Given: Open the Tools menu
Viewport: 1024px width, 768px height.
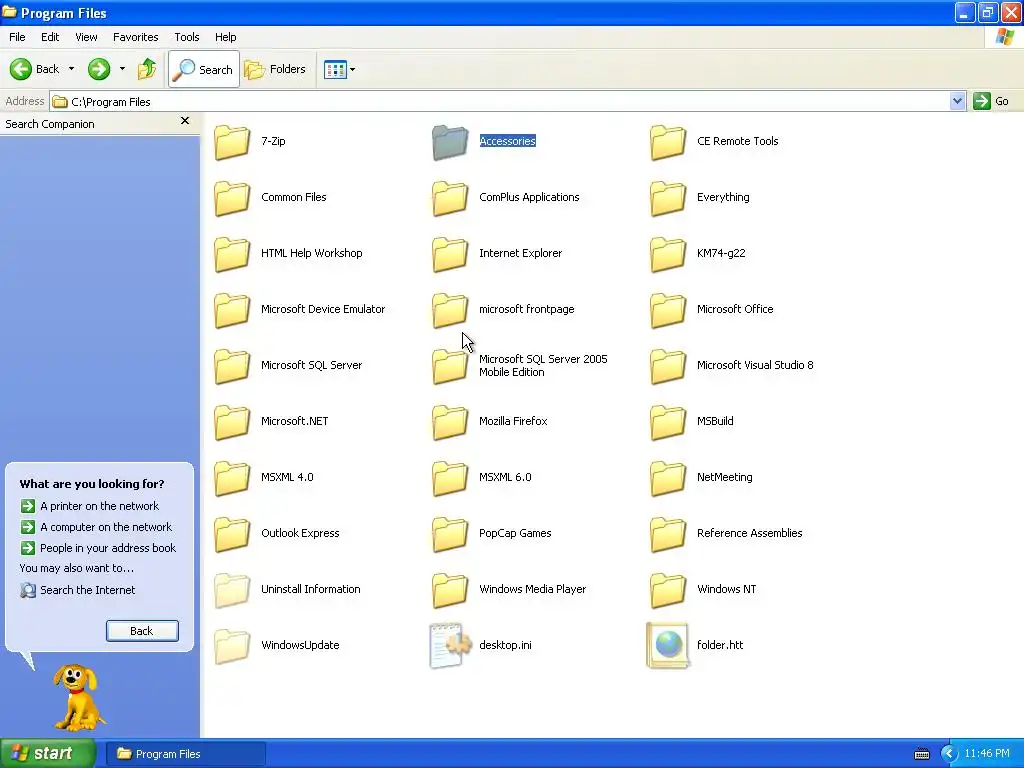Looking at the screenshot, I should (186, 37).
